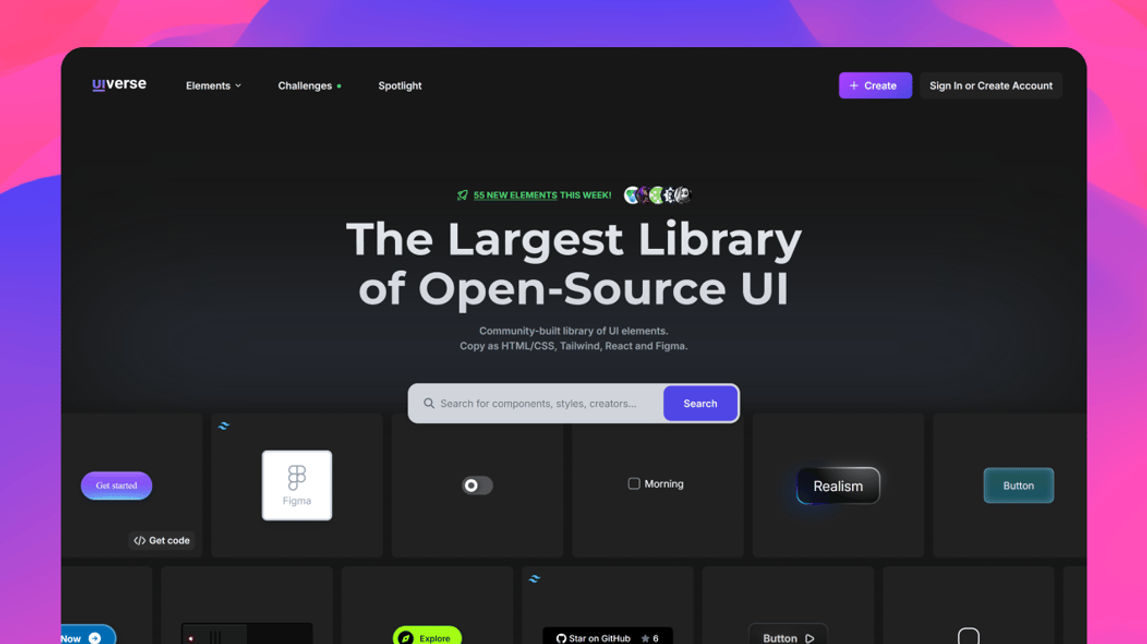Open the uiverse logo home link

coord(119,84)
